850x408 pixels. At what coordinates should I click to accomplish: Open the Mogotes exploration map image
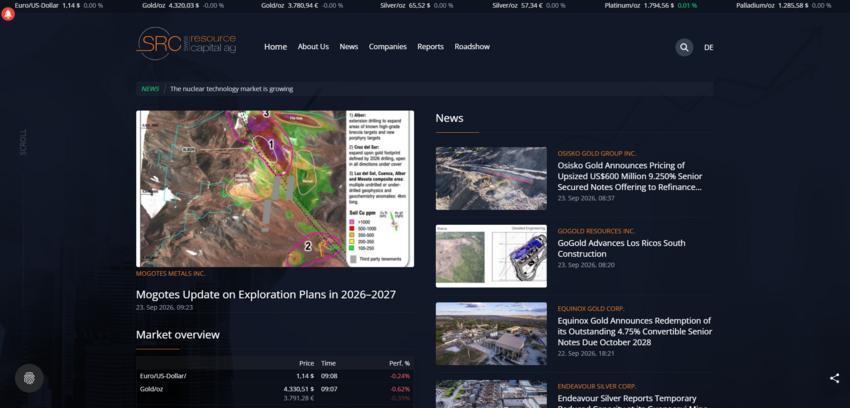pos(275,189)
